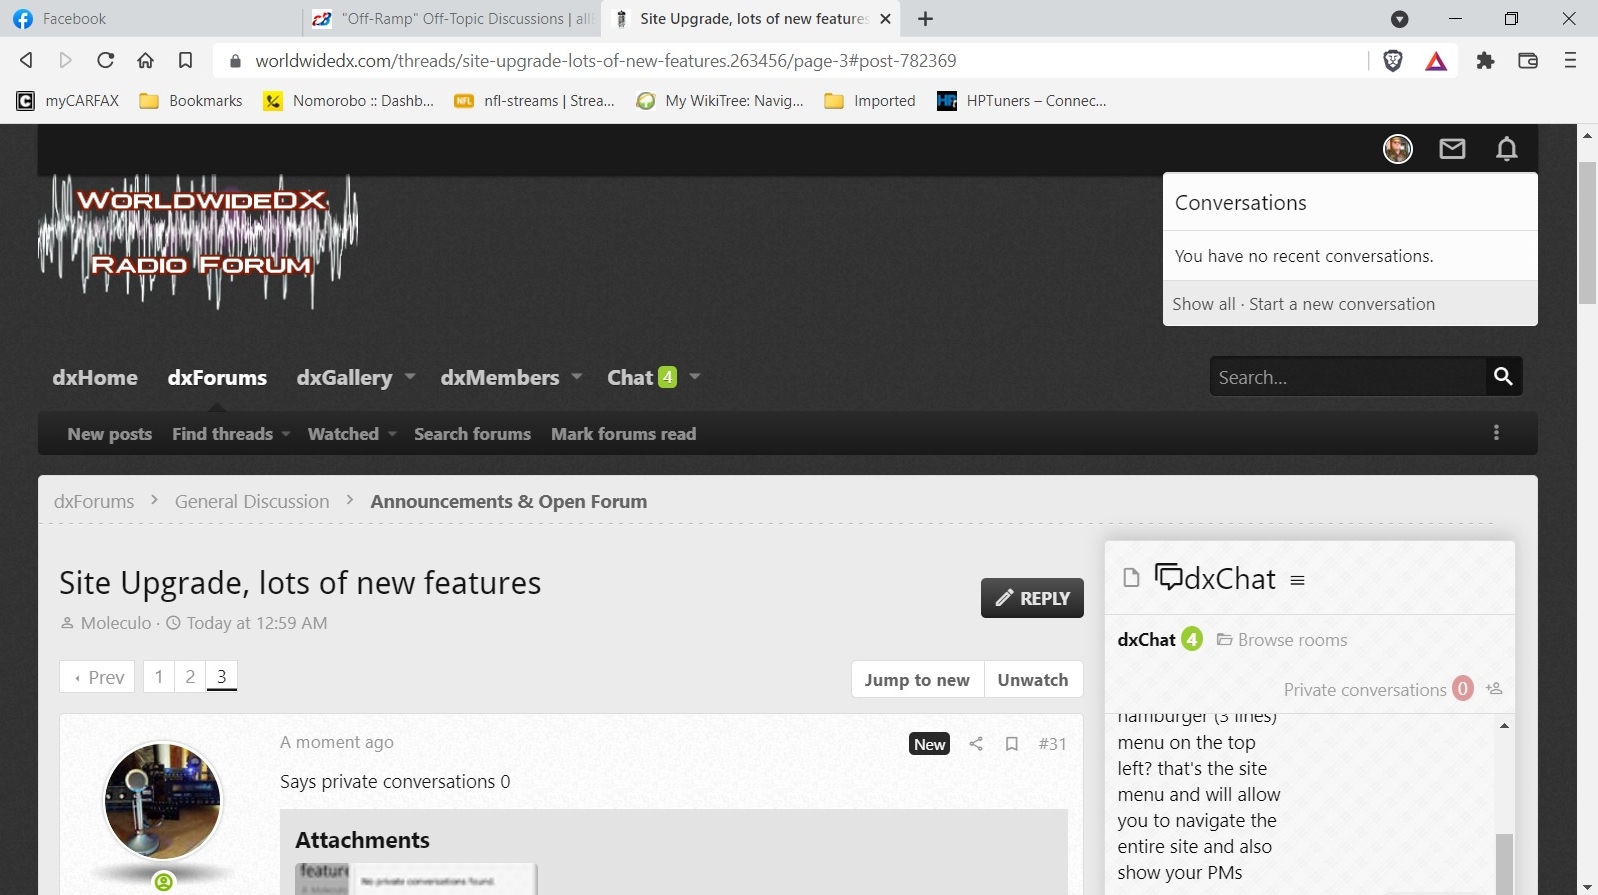Expand the dxMembers dropdown arrow
Screen dimensions: 1598x895
click(577, 377)
